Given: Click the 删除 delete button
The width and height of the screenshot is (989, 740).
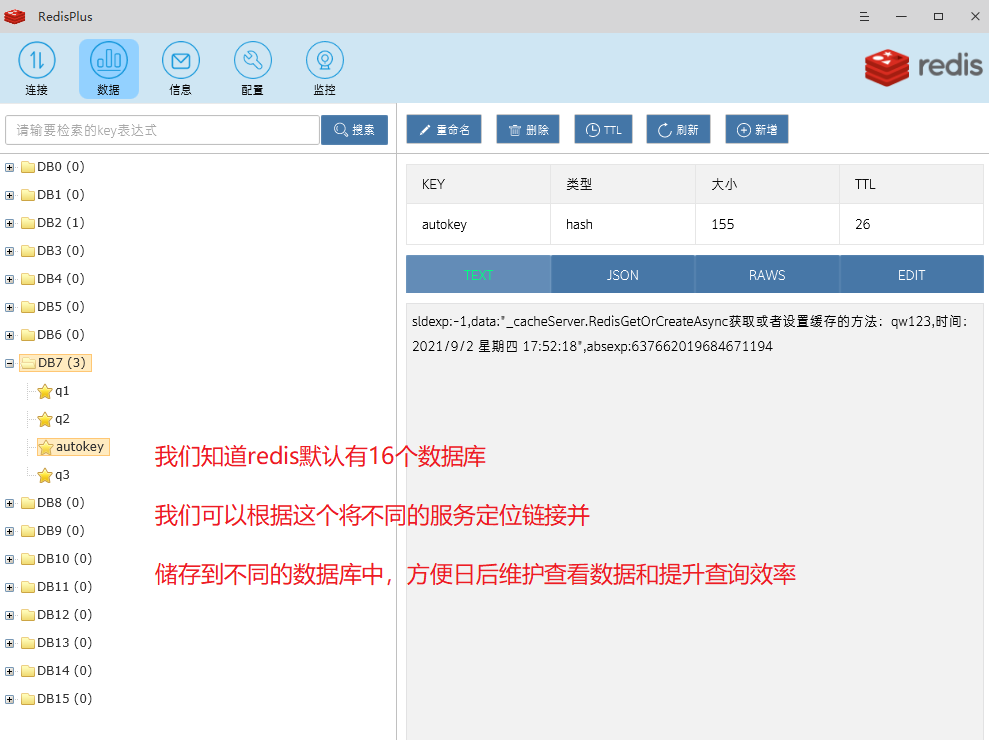Looking at the screenshot, I should click(528, 129).
